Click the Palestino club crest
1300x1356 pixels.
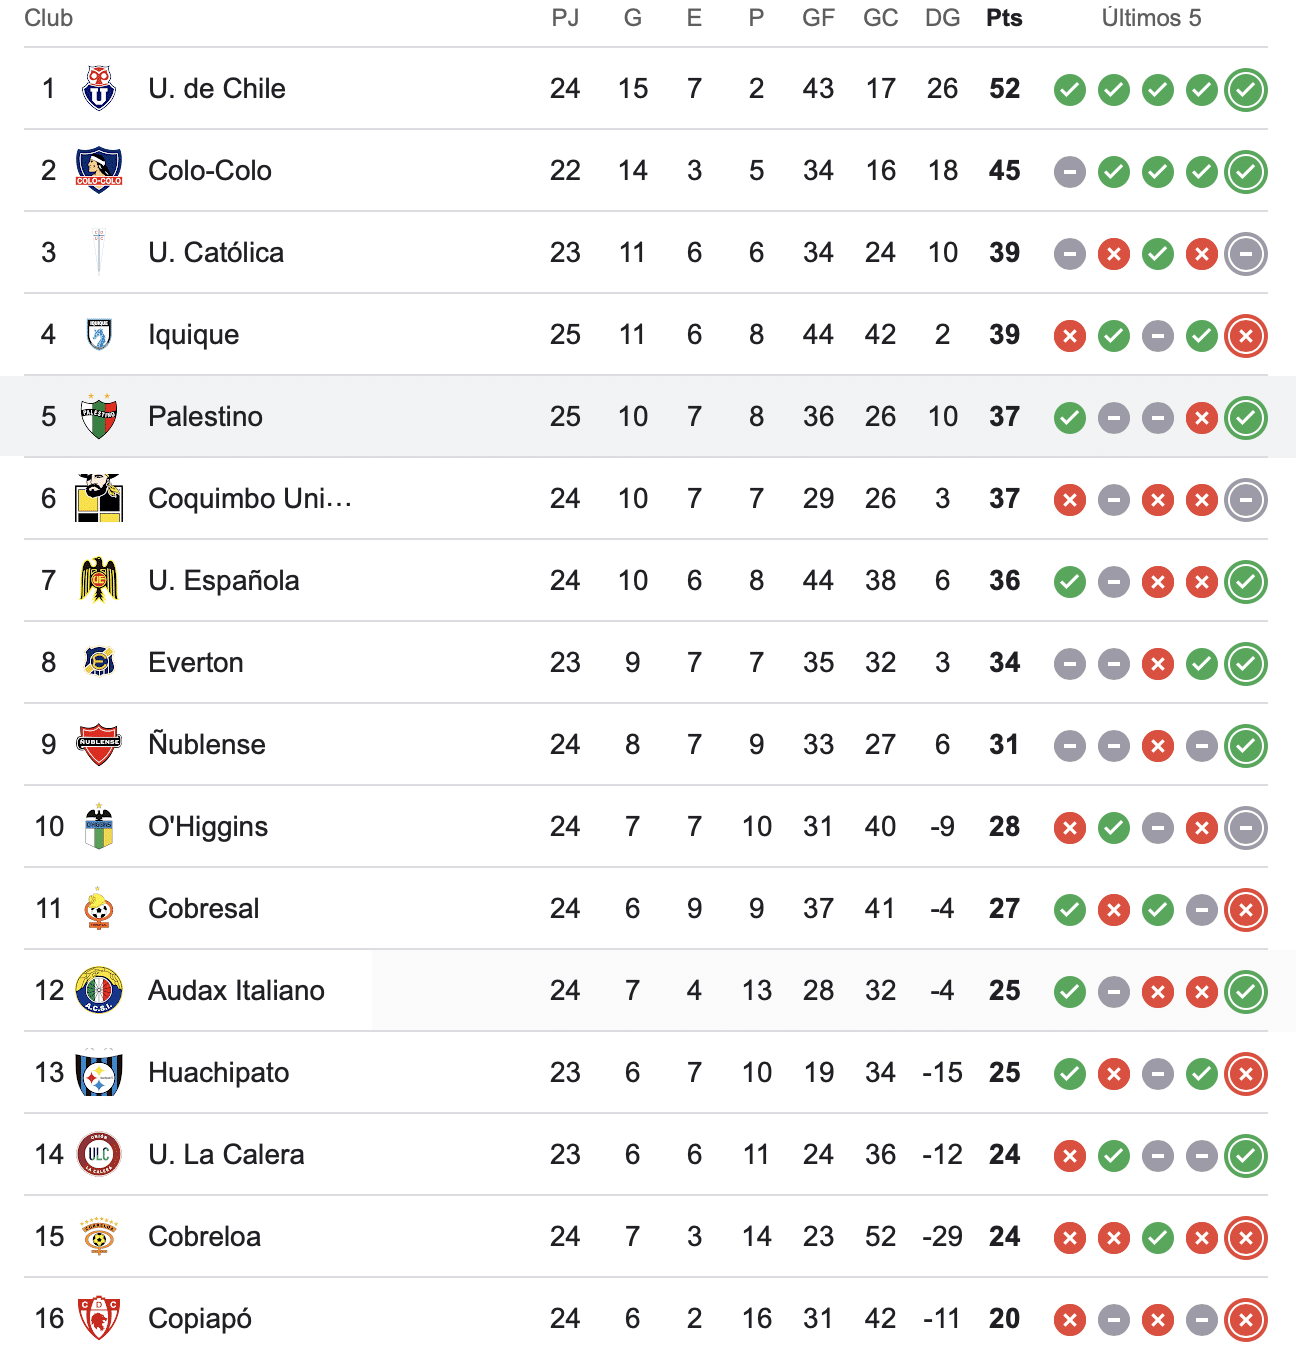(x=98, y=417)
